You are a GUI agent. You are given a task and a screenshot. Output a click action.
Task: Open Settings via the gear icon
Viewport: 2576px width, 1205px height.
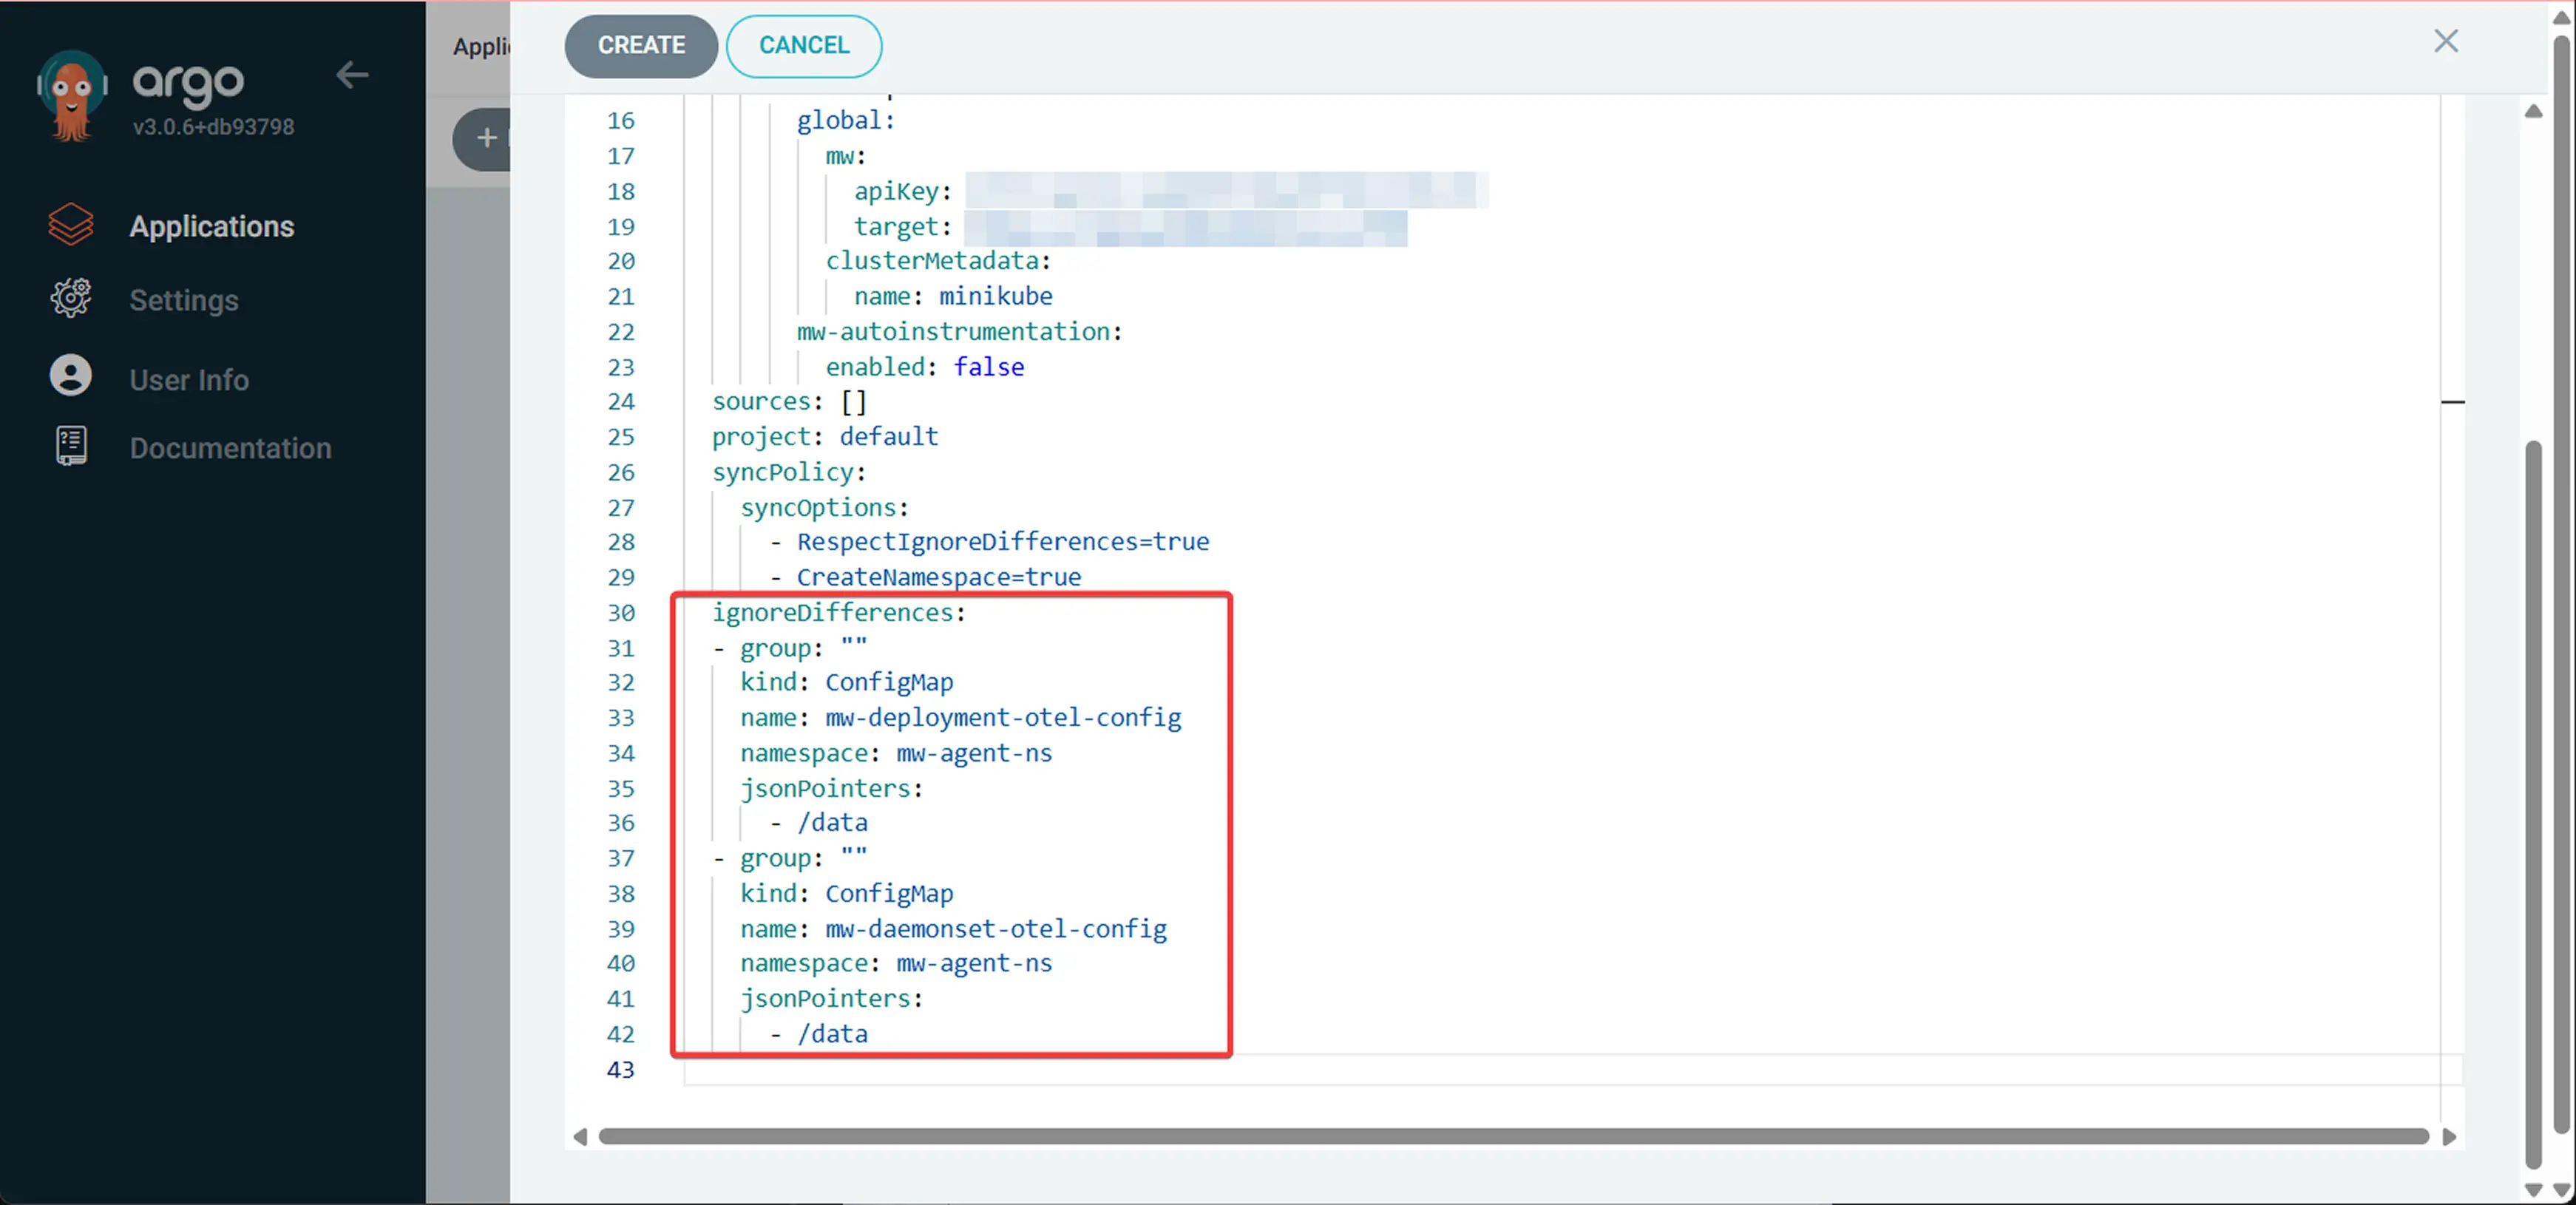pos(70,298)
